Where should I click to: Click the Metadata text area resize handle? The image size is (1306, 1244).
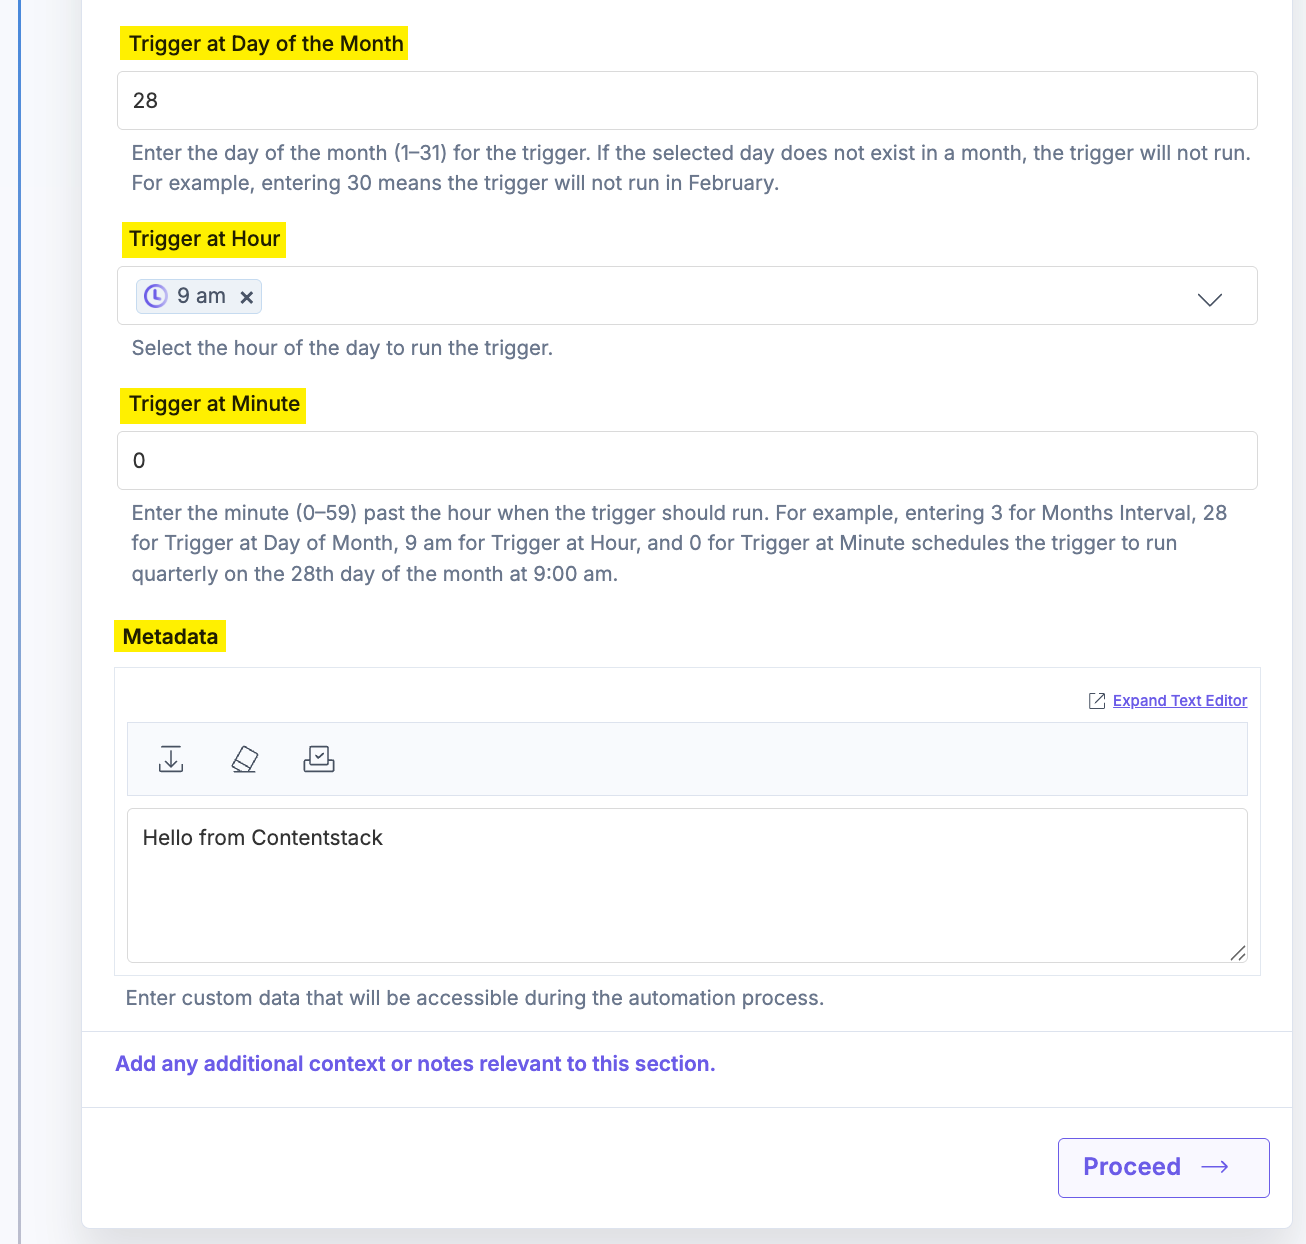pos(1238,953)
